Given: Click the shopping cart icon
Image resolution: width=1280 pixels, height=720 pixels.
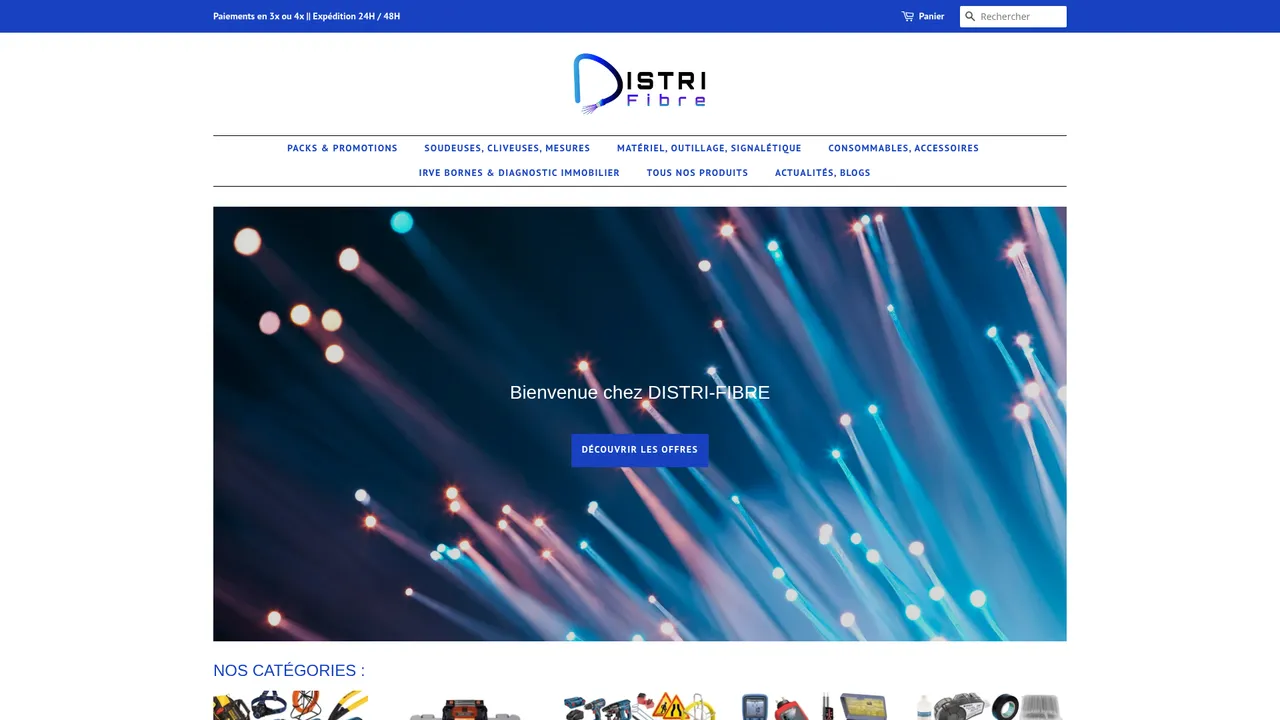Looking at the screenshot, I should click(907, 16).
